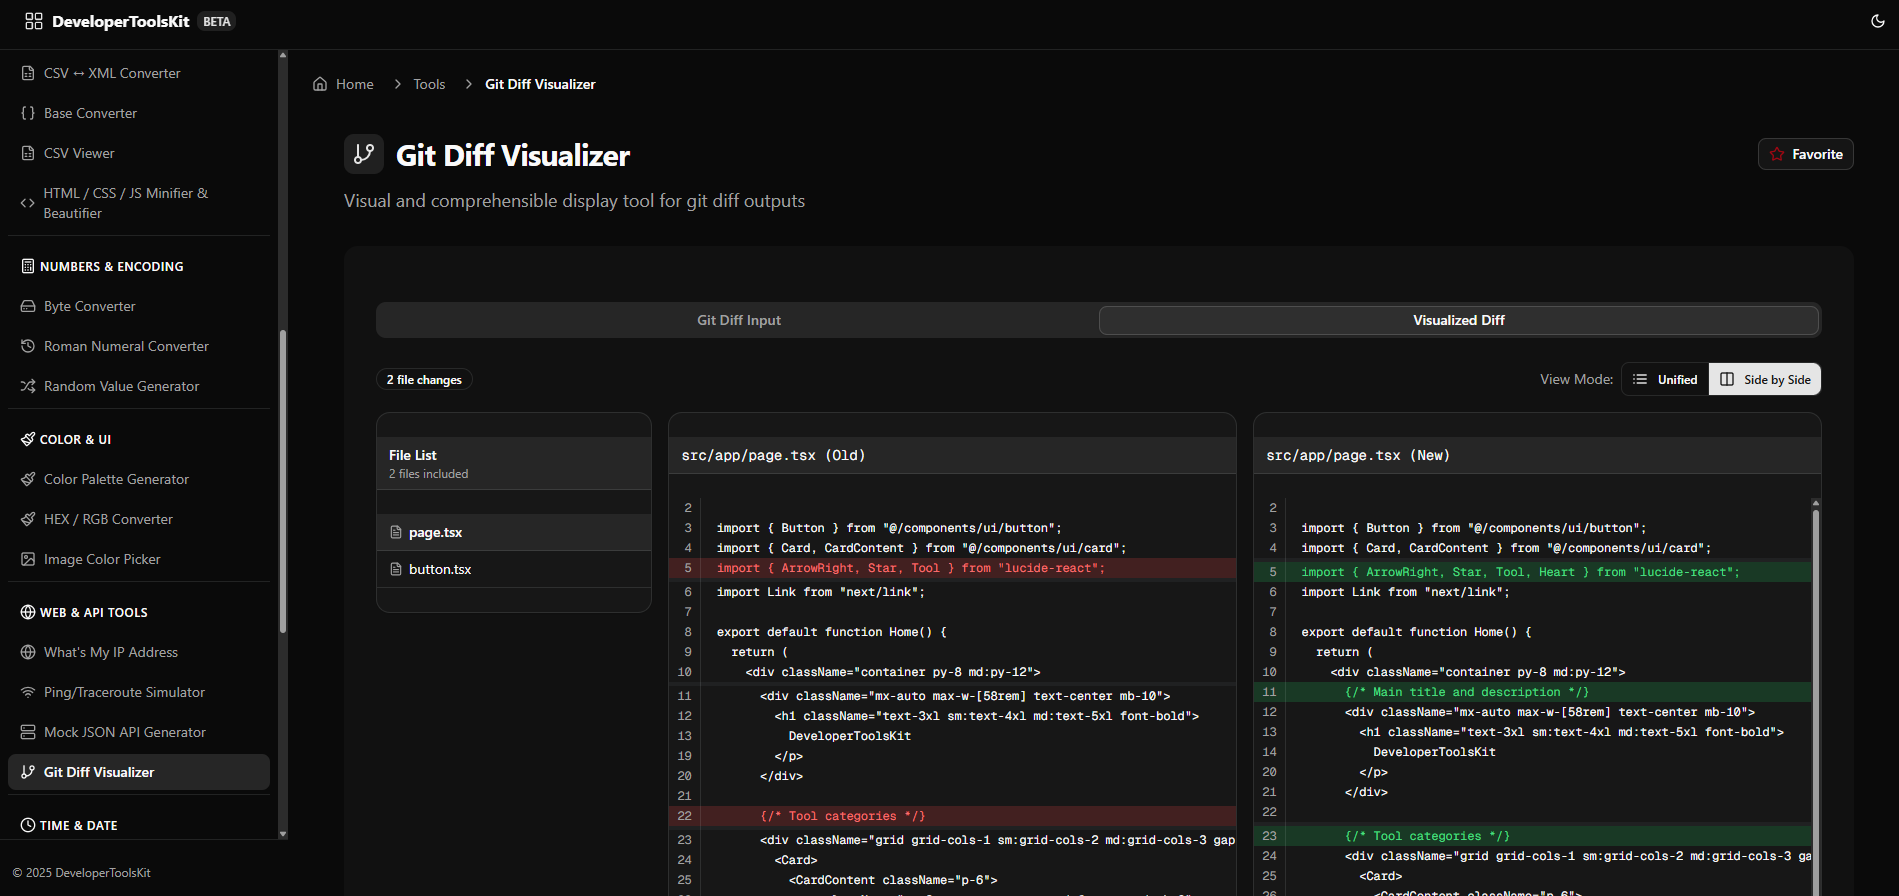Switch view mode to Unified

(1665, 379)
